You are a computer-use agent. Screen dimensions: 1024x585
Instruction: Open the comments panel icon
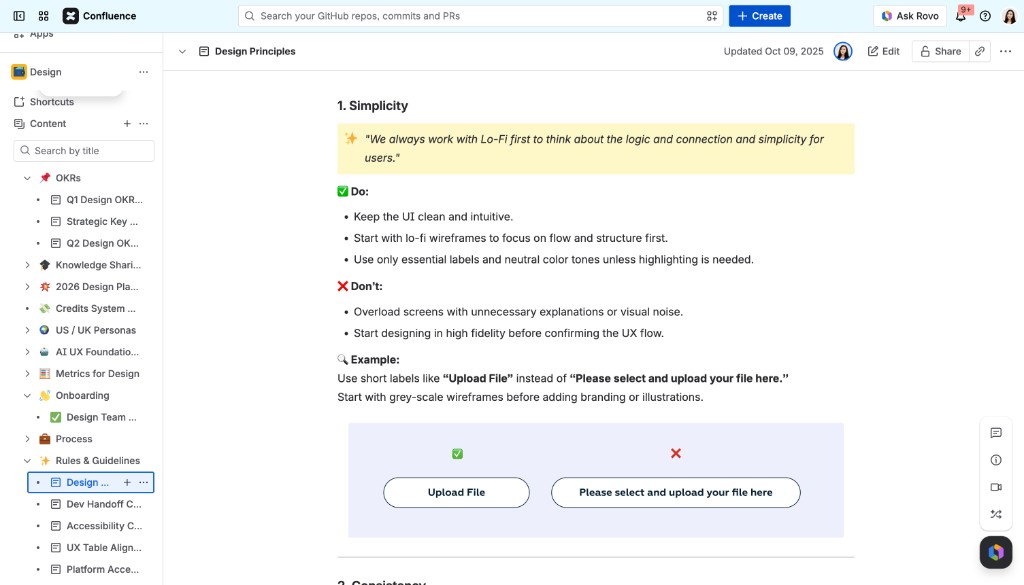pyautogui.click(x=996, y=433)
